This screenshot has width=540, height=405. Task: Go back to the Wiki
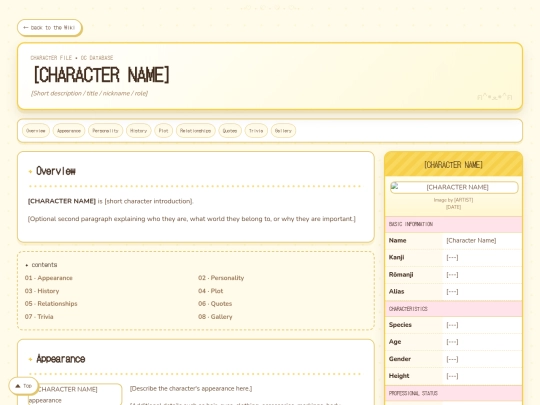[x=50, y=28]
